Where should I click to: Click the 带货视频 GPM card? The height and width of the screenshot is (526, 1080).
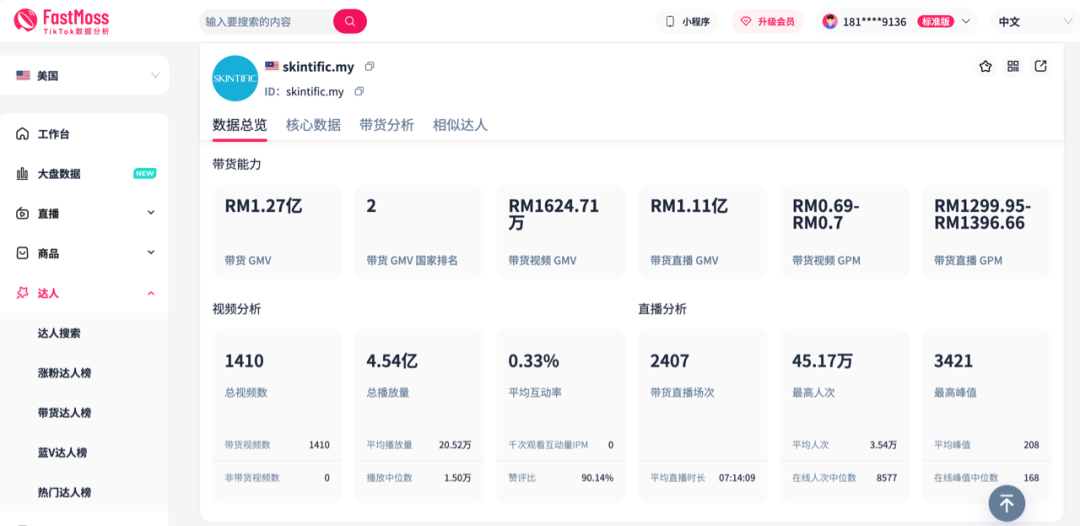844,231
